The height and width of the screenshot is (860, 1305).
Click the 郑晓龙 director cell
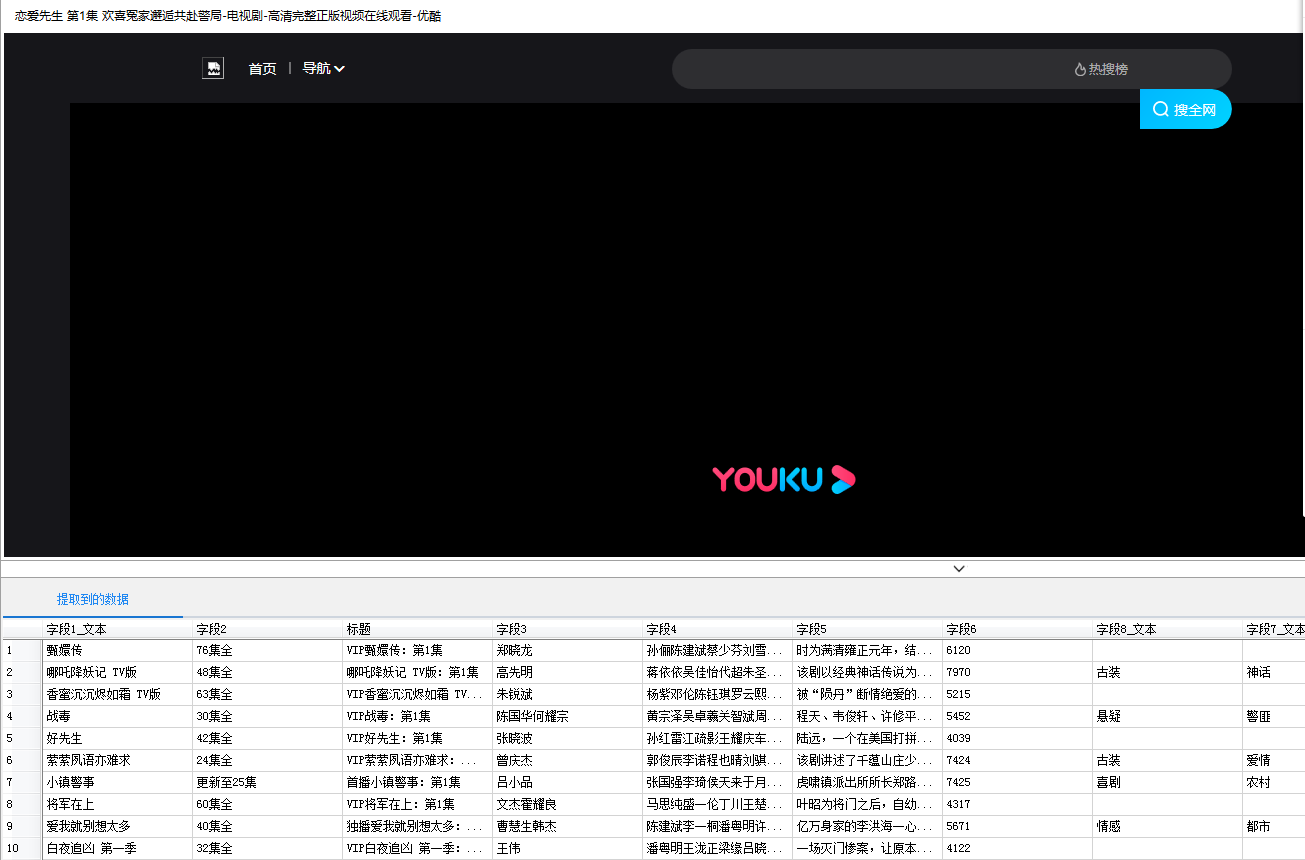568,650
